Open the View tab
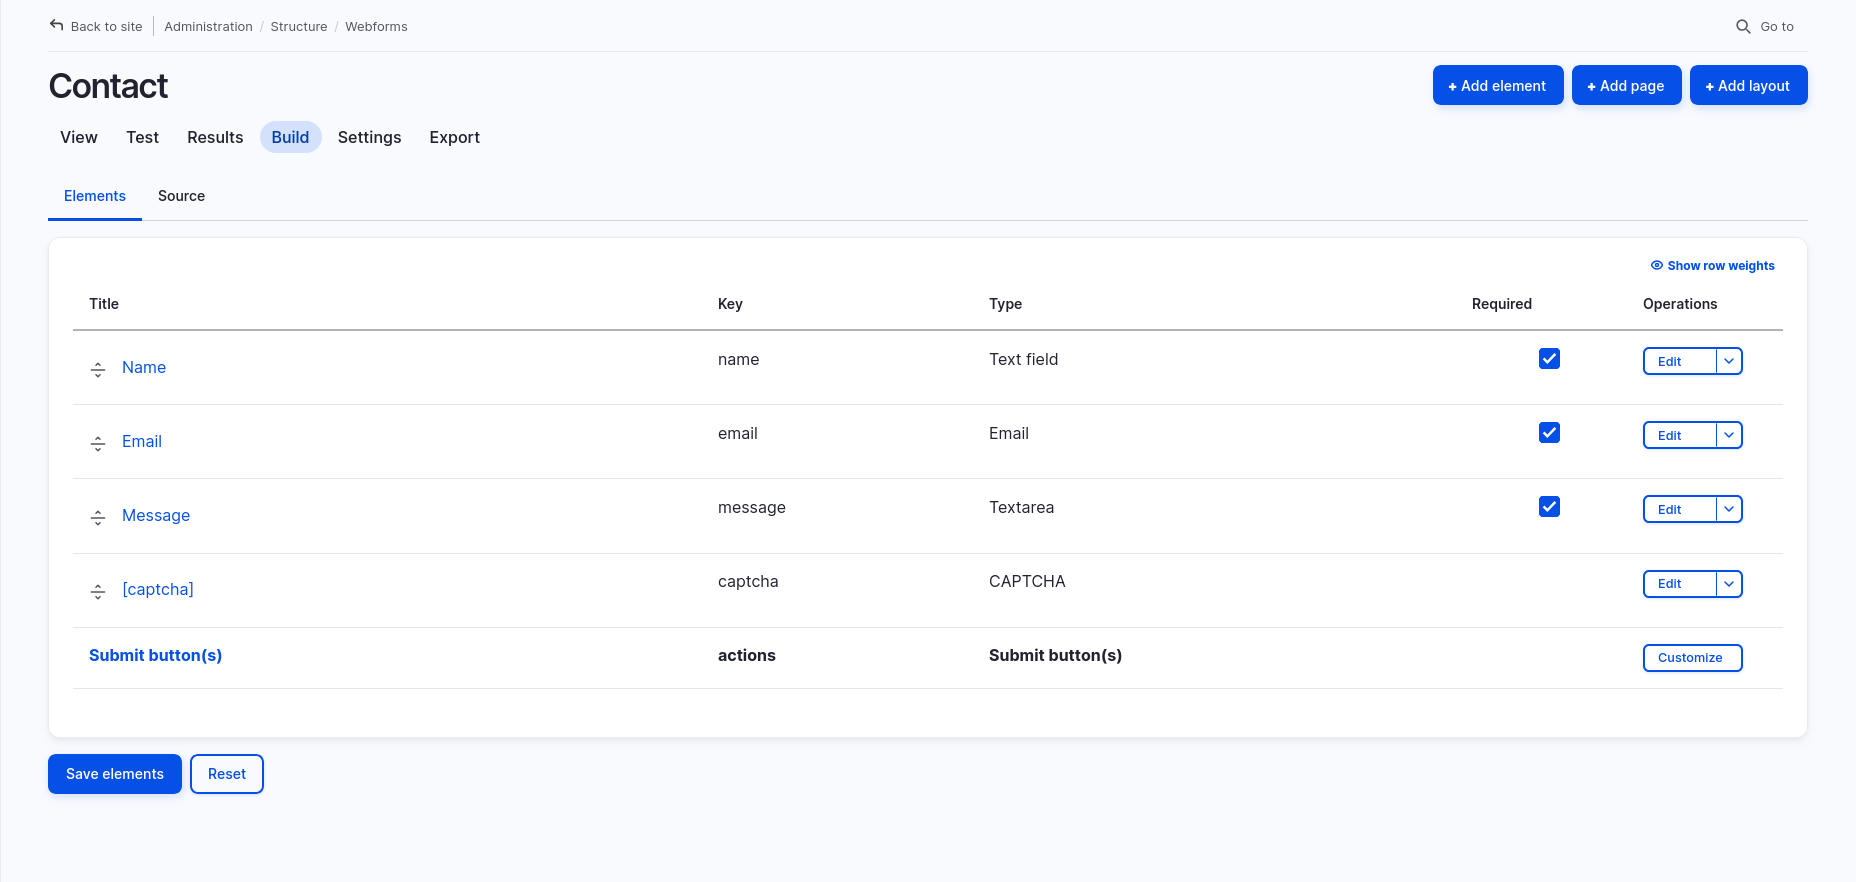The height and width of the screenshot is (882, 1856). point(79,137)
